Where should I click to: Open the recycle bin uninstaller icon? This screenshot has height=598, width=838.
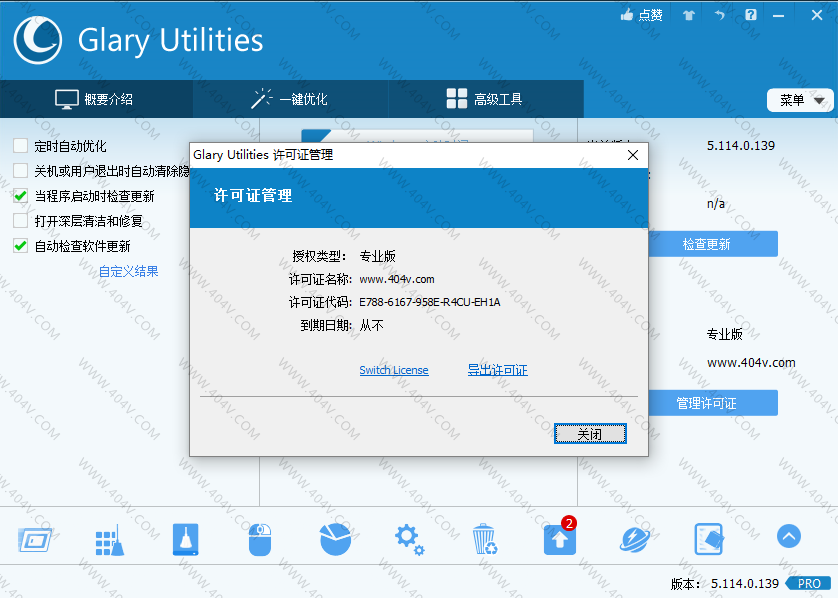click(x=484, y=539)
